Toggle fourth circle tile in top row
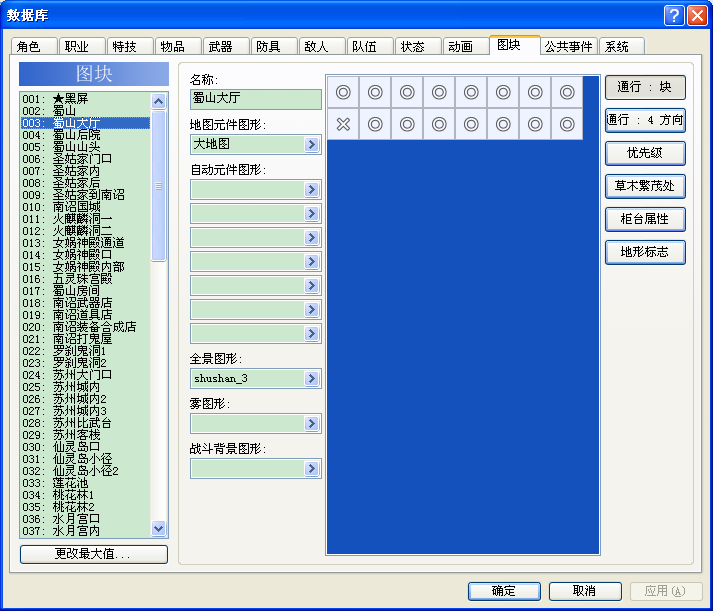713x611 pixels. pos(439,92)
